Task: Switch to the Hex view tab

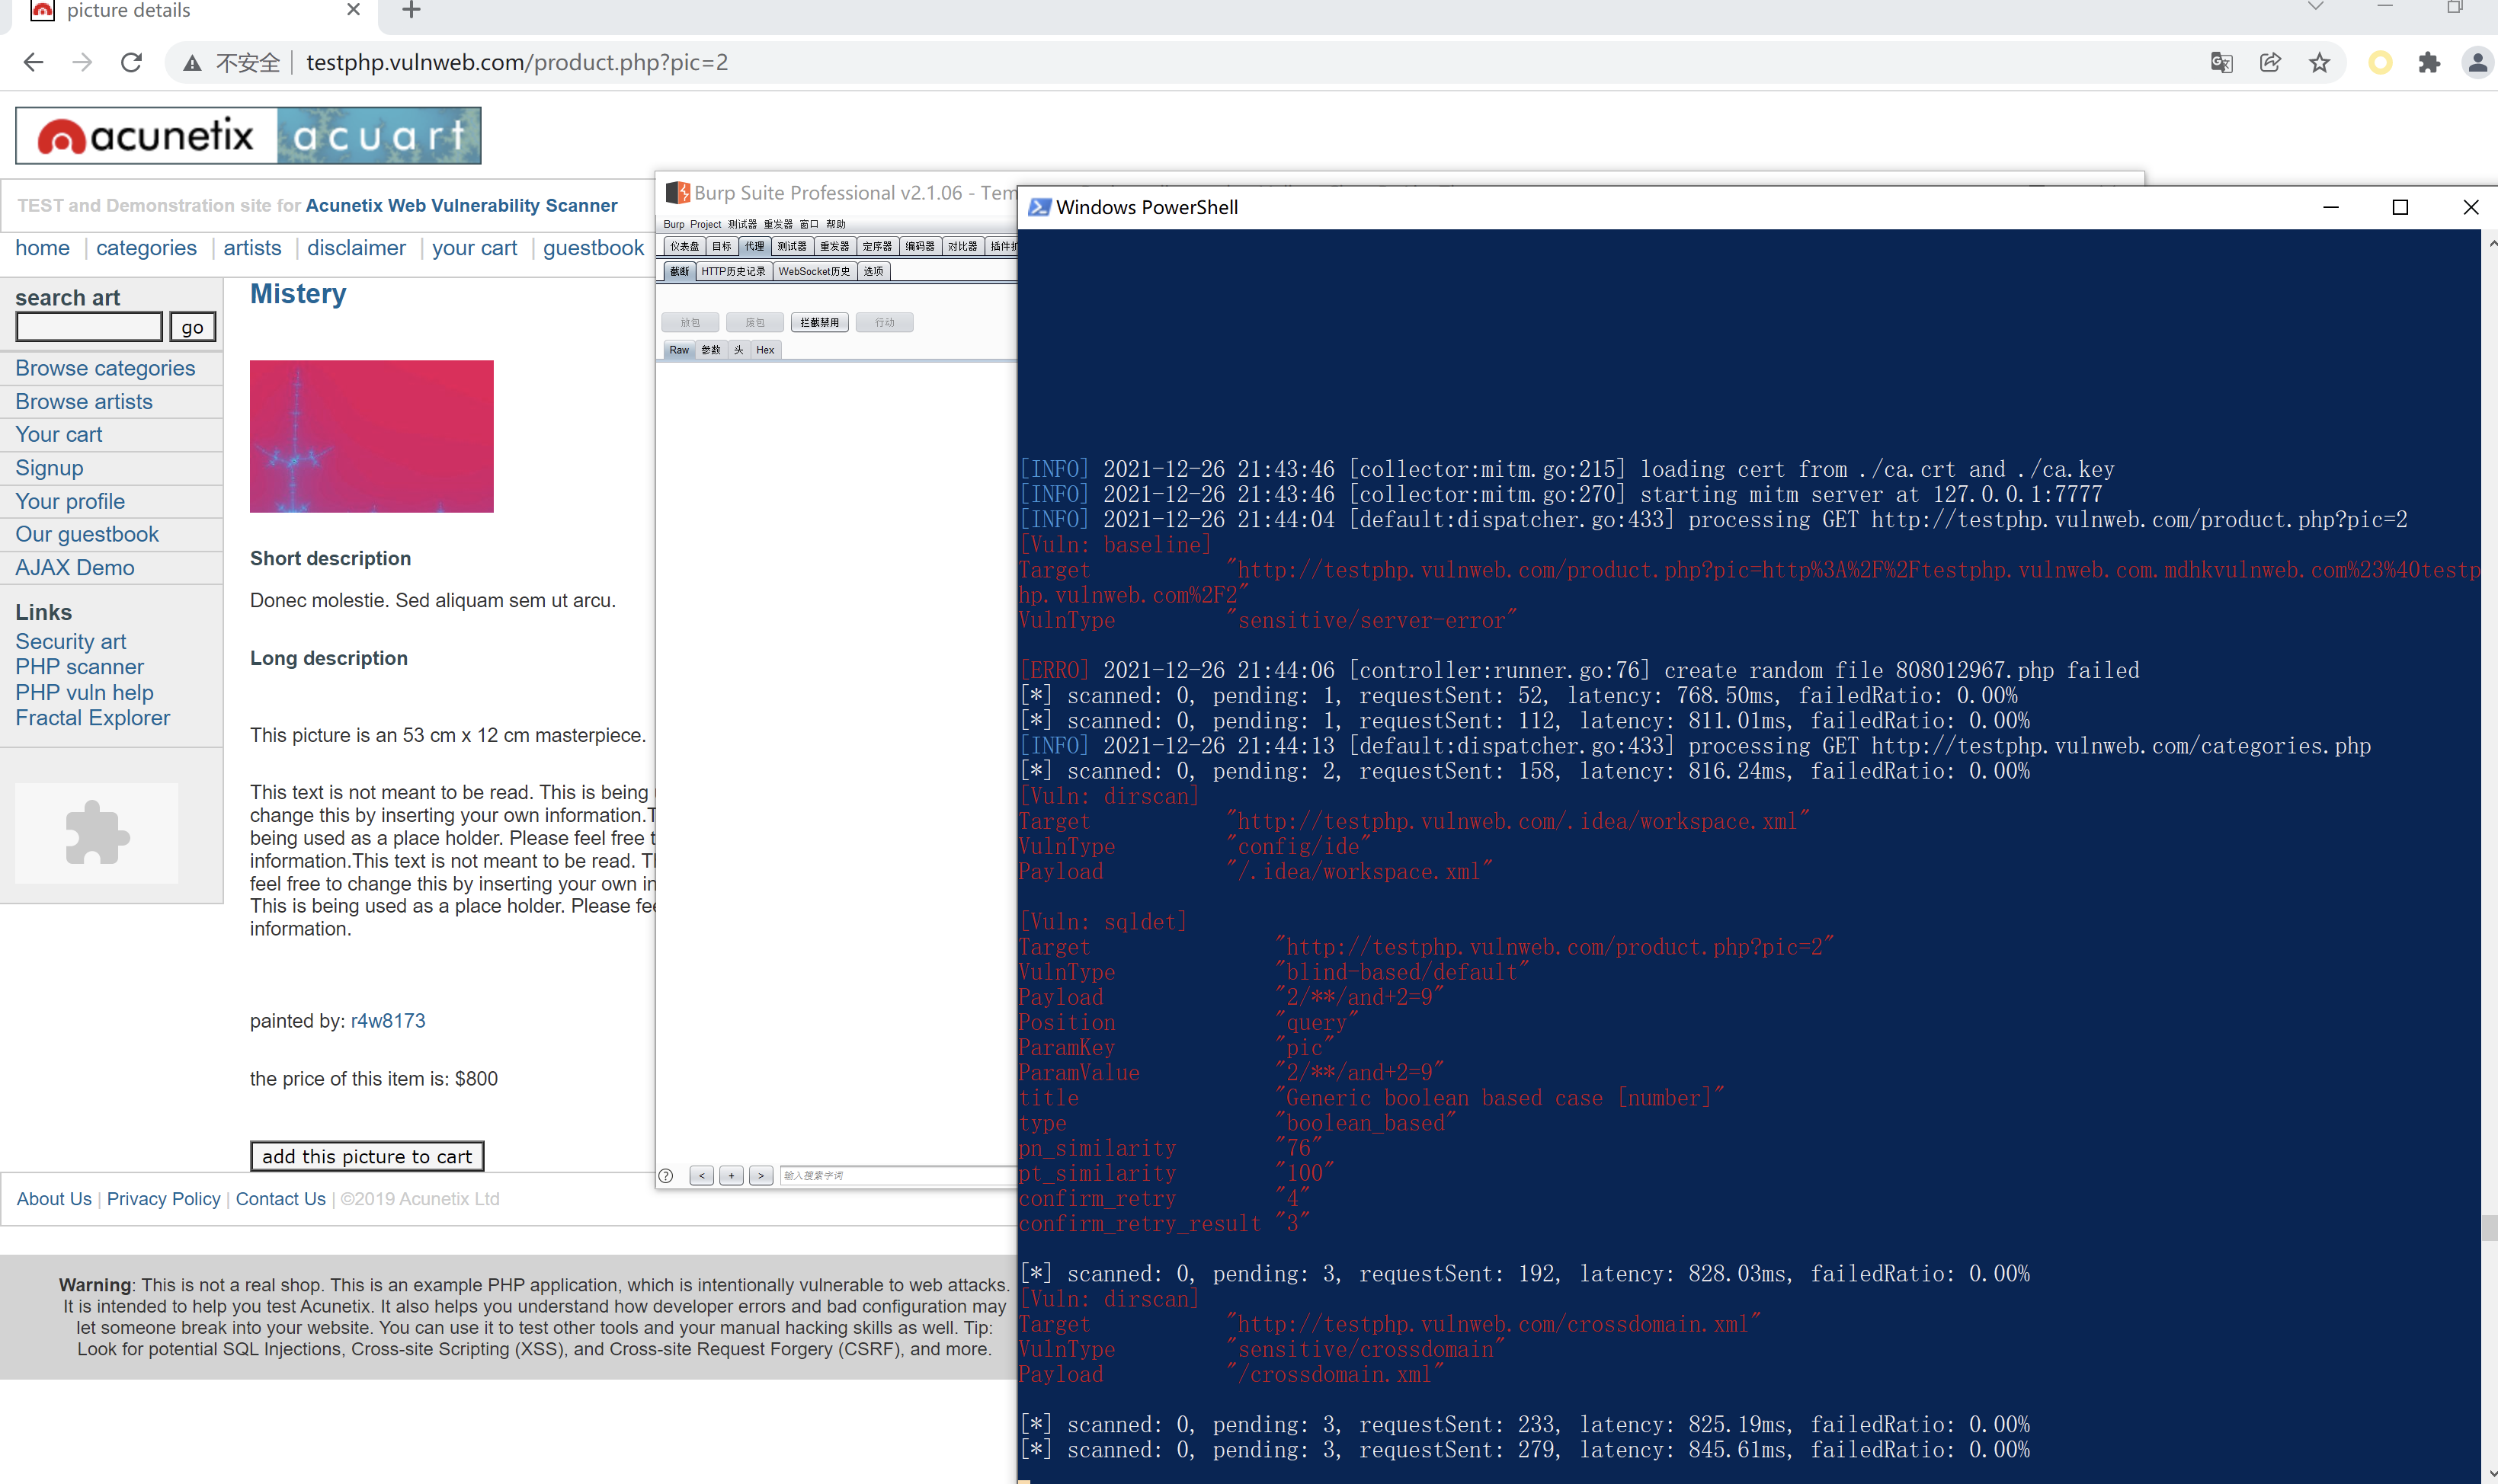Action: pyautogui.click(x=765, y=350)
